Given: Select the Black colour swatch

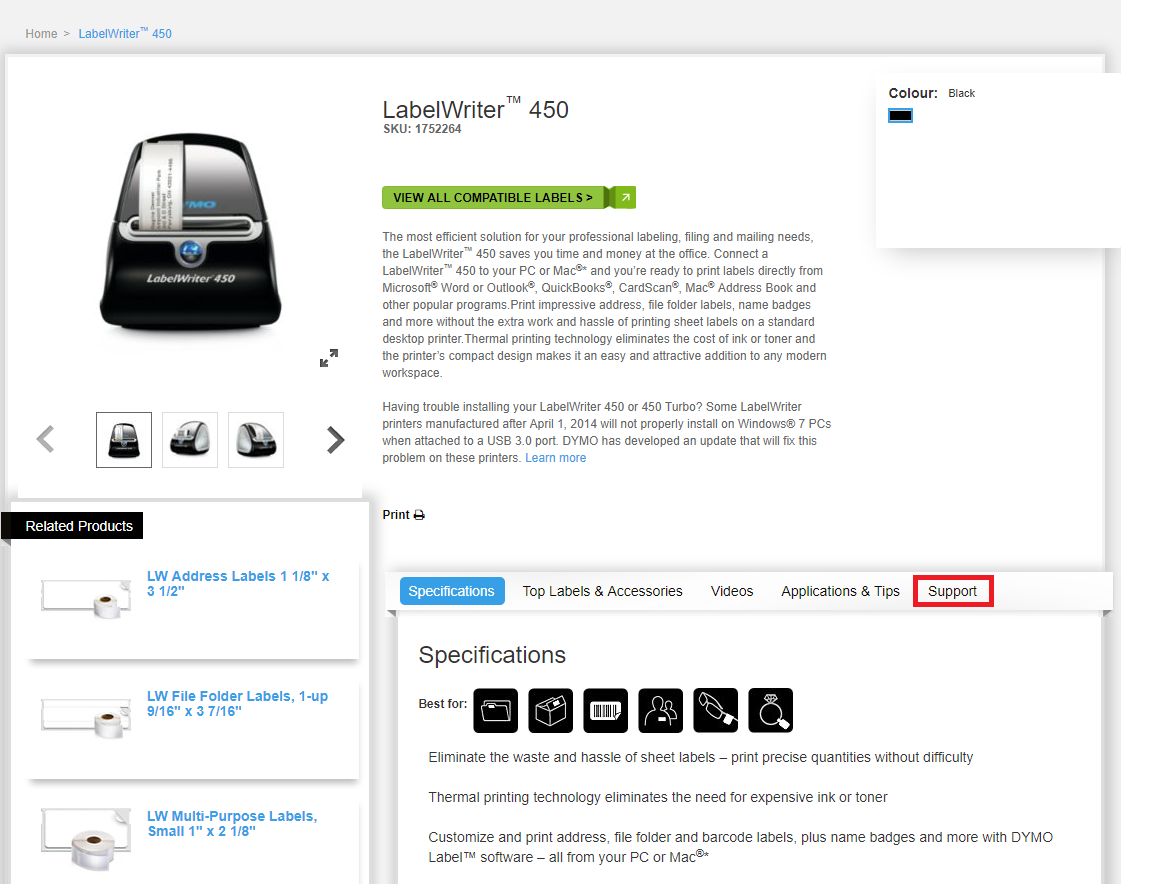Looking at the screenshot, I should pyautogui.click(x=900, y=116).
